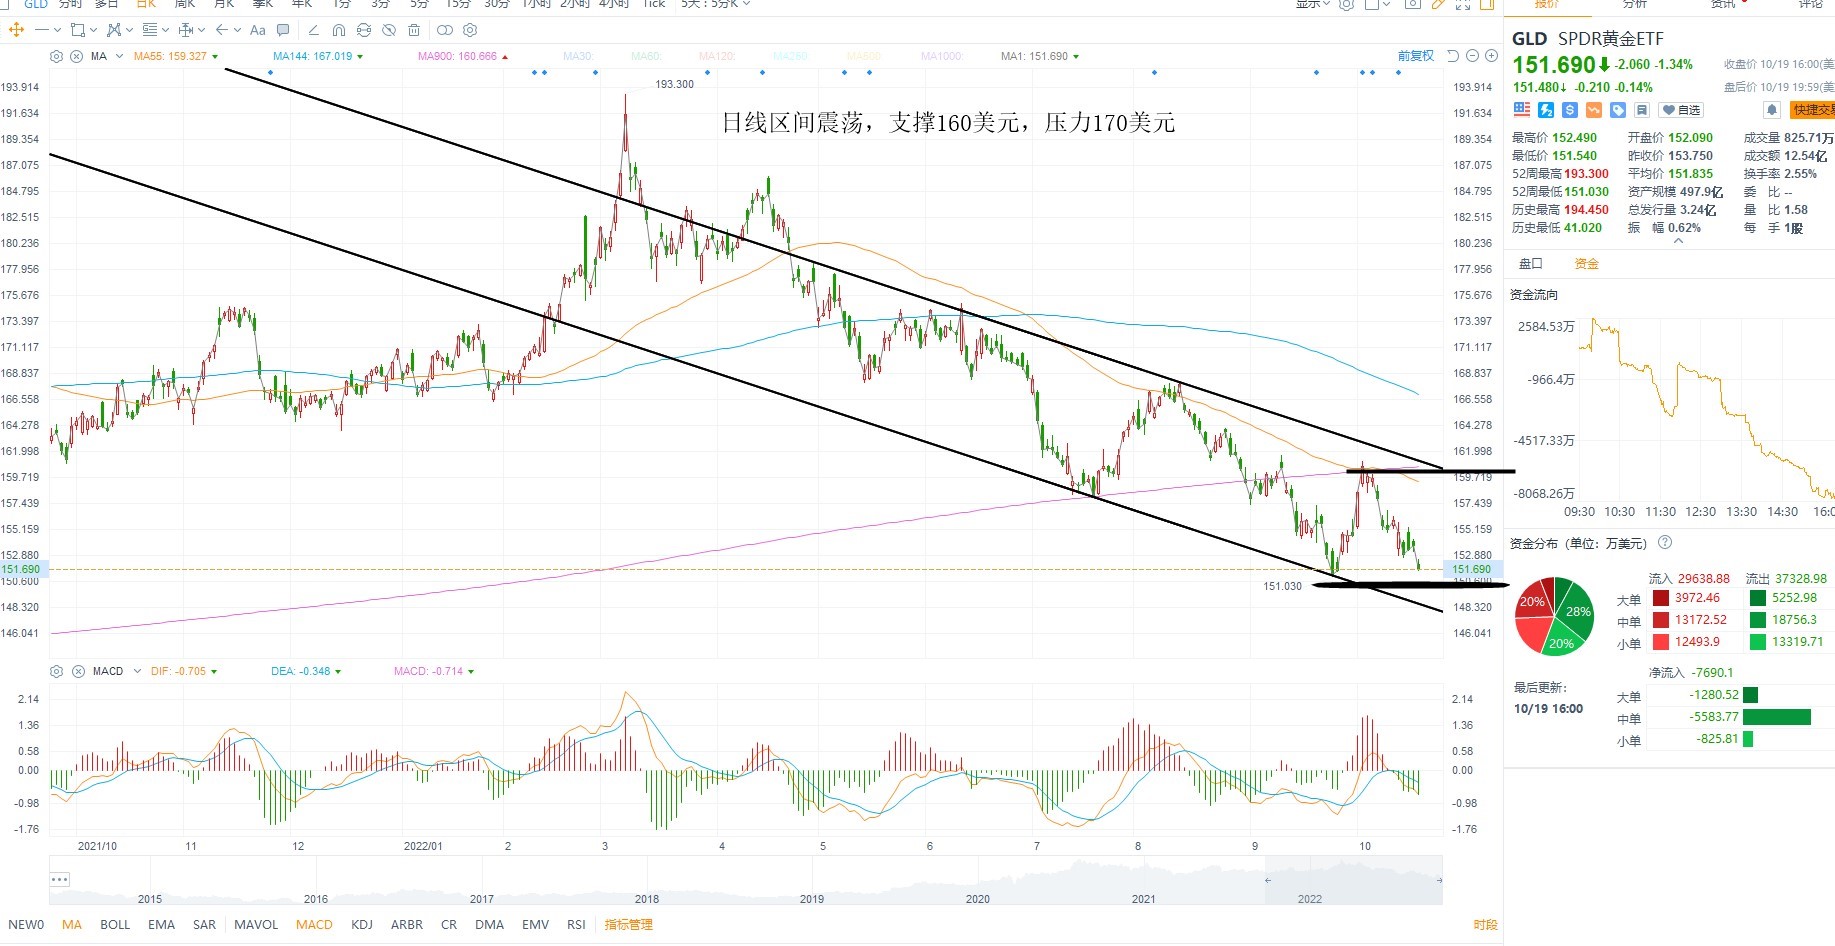Open MACD indicator settings gear
Viewport: 1835px width, 946px height.
point(56,671)
